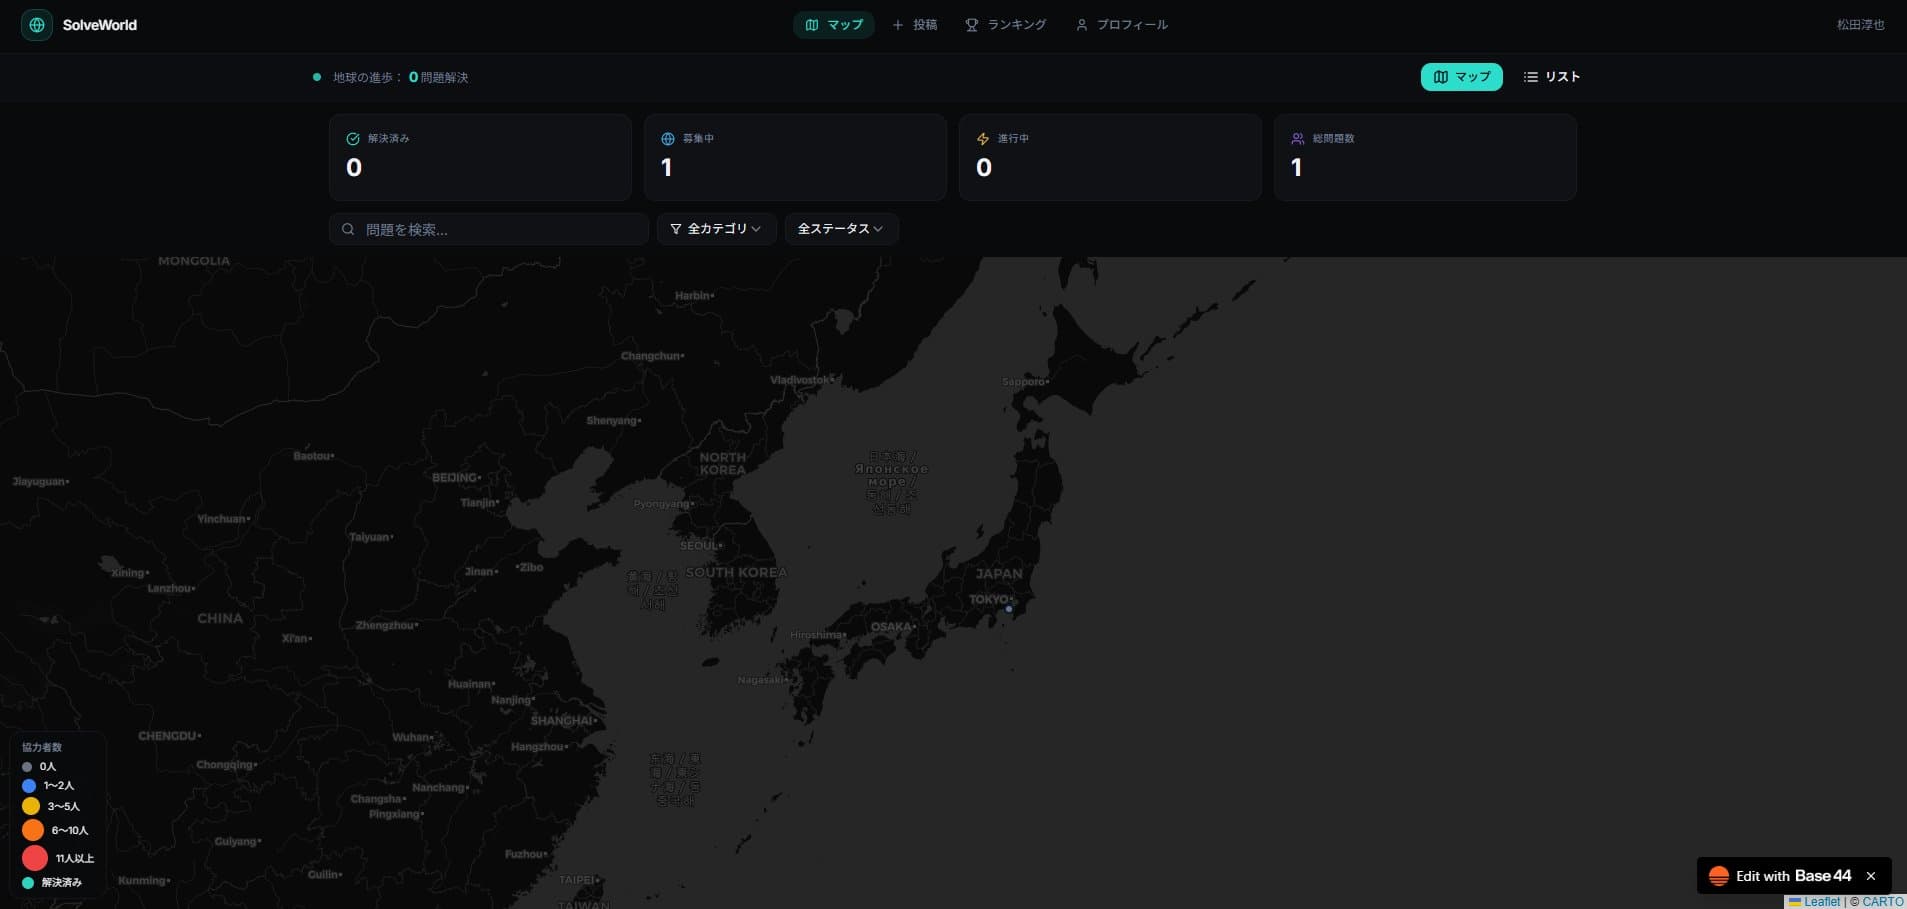The image size is (1907, 909).
Task: Click the 総問題数 stat card value 1
Action: [x=1297, y=167]
